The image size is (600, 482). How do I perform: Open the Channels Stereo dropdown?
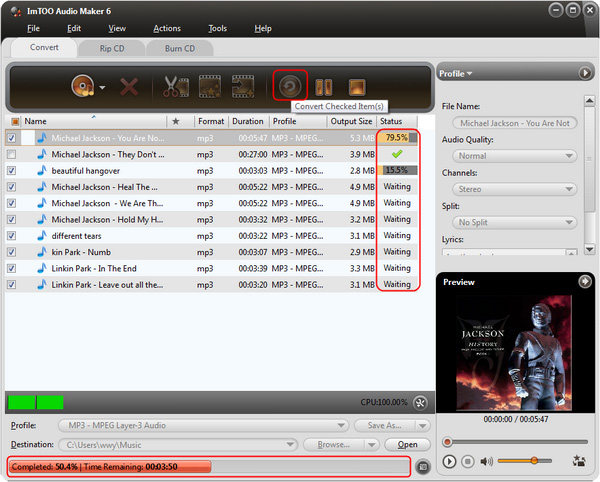[515, 189]
